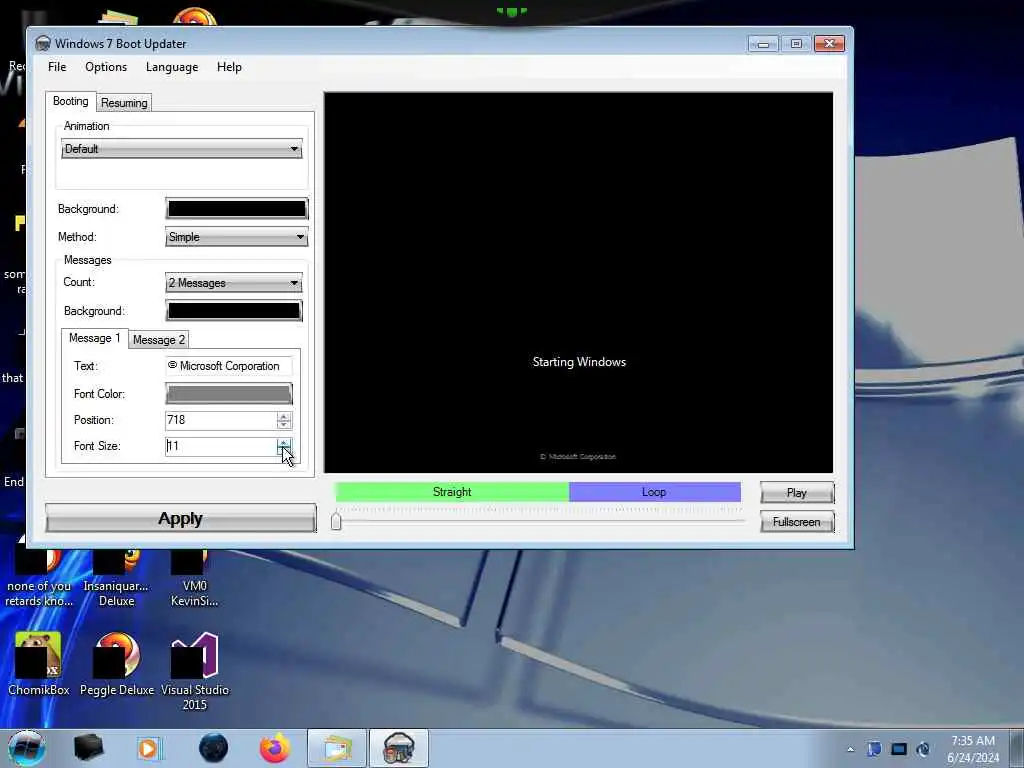
Task: Increase Position with the up arrow
Action: (x=283, y=416)
